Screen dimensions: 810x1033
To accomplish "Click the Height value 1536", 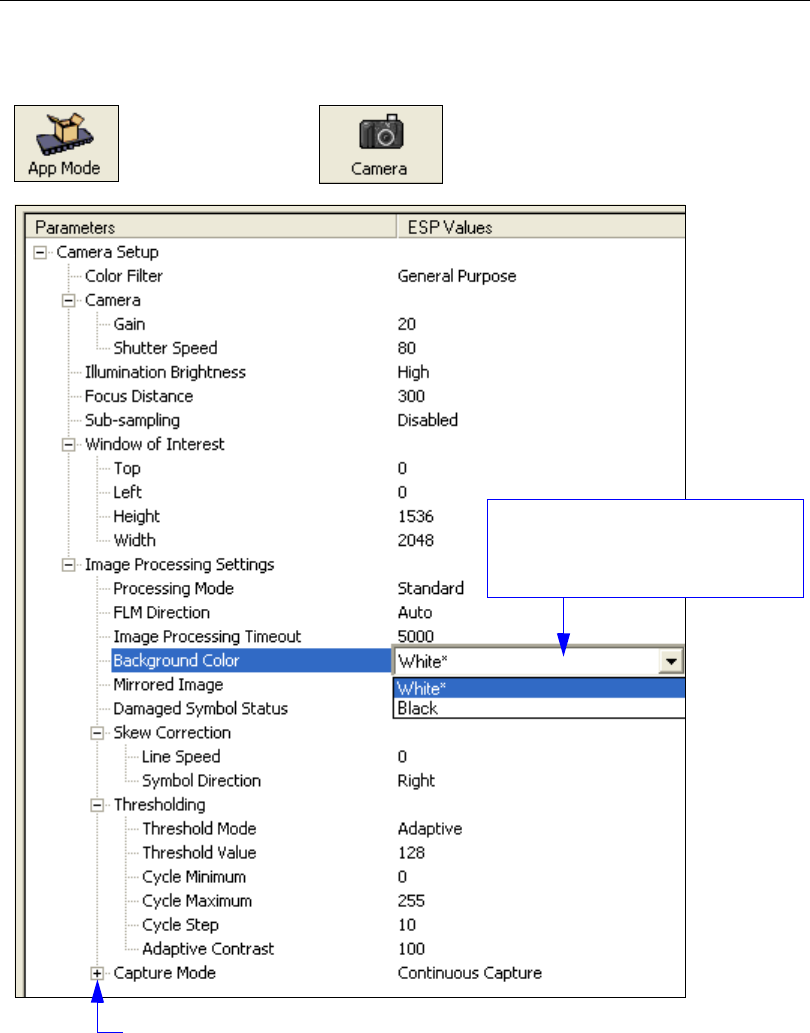I will pos(416,516).
